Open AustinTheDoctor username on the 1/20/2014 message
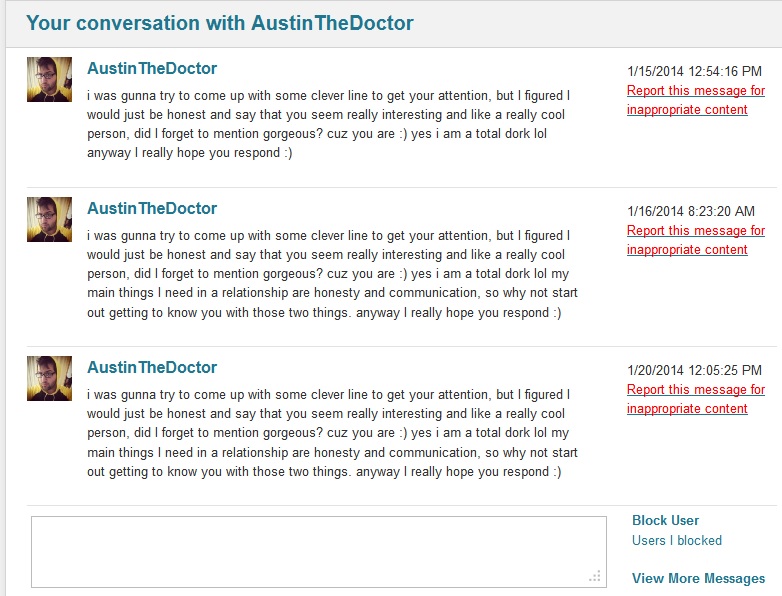The image size is (782, 596). click(x=152, y=368)
